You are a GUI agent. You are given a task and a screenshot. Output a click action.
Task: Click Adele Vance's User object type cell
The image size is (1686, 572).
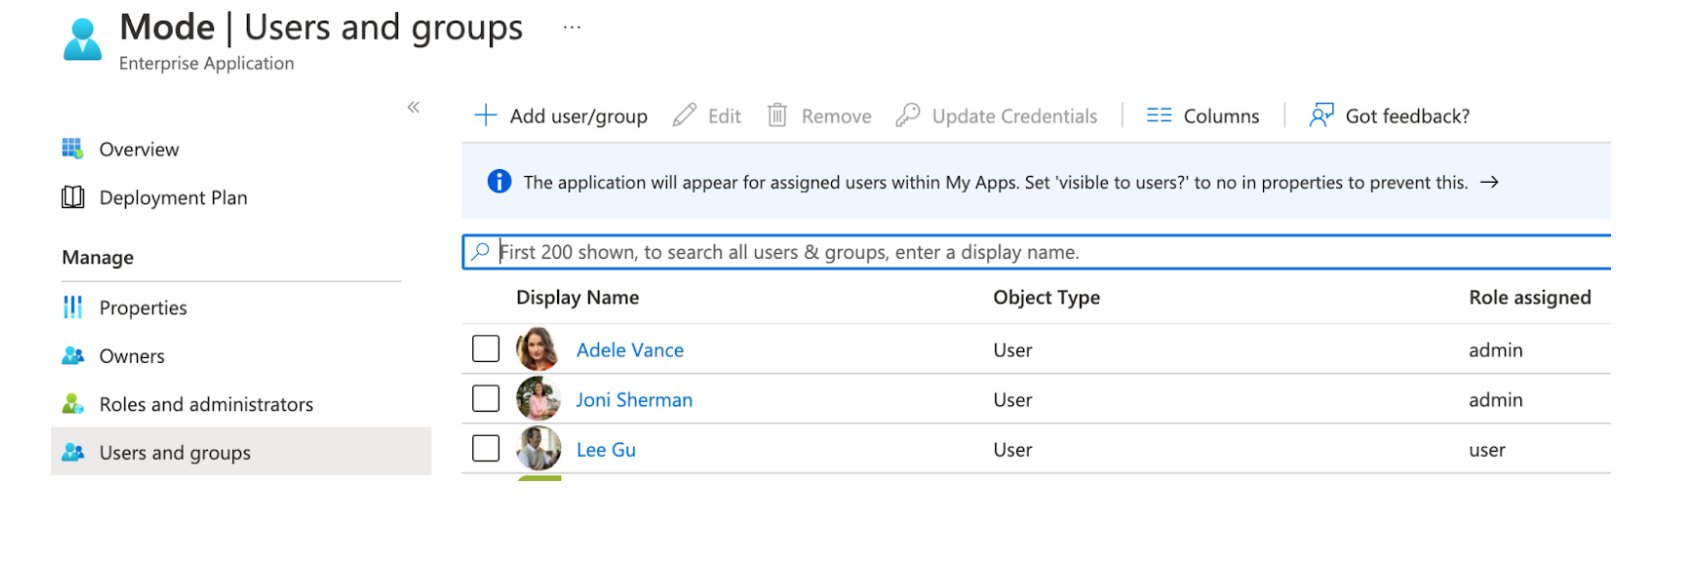point(1012,350)
